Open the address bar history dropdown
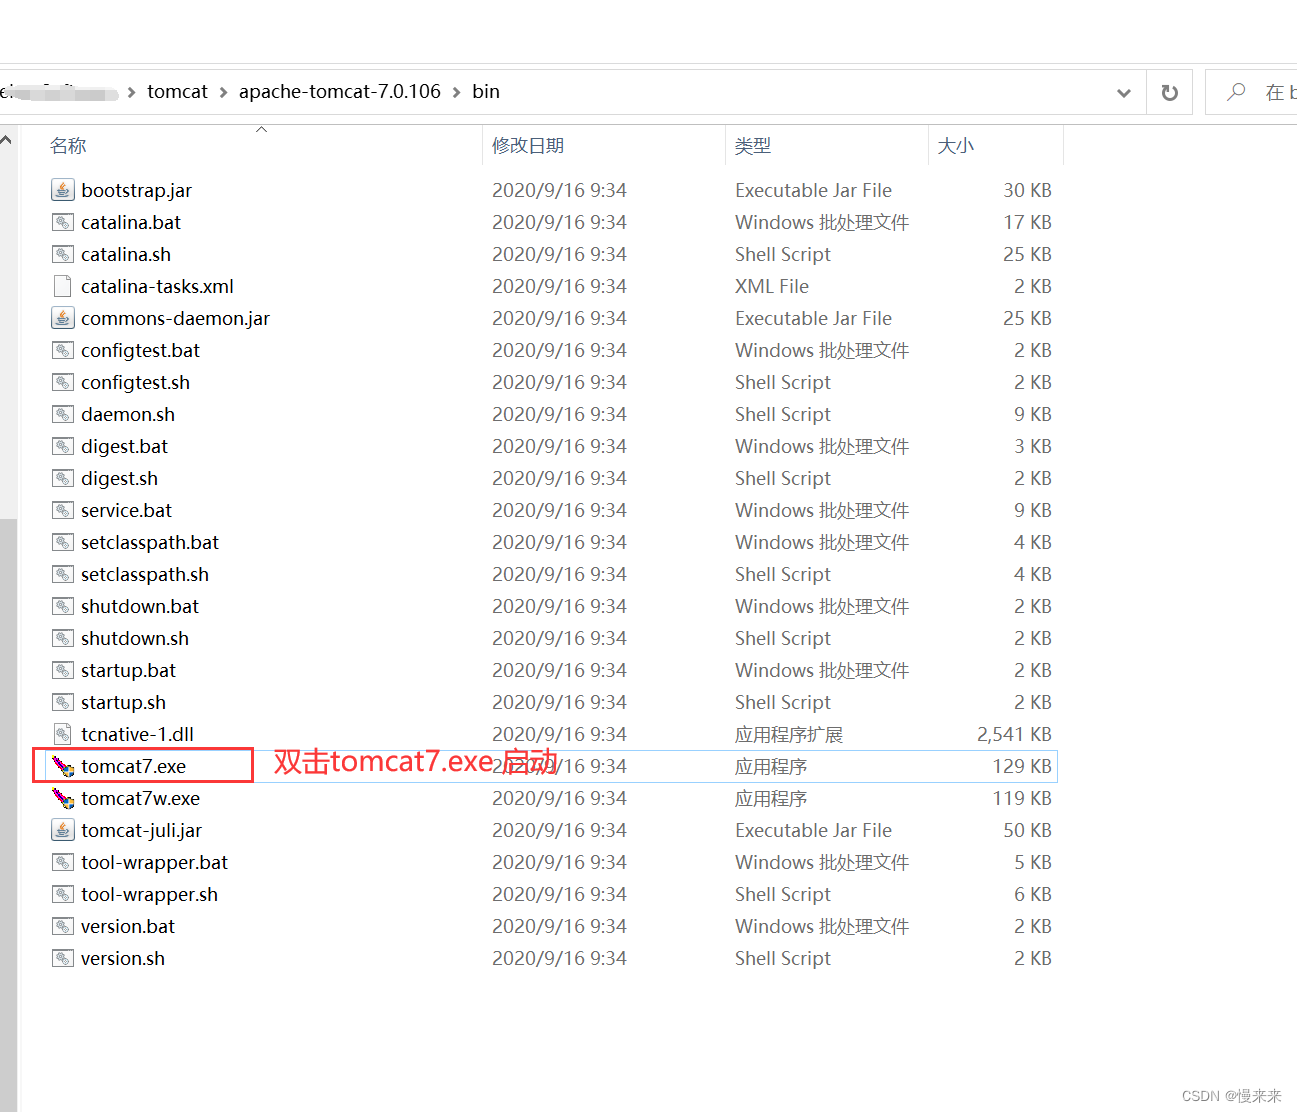 click(1123, 93)
